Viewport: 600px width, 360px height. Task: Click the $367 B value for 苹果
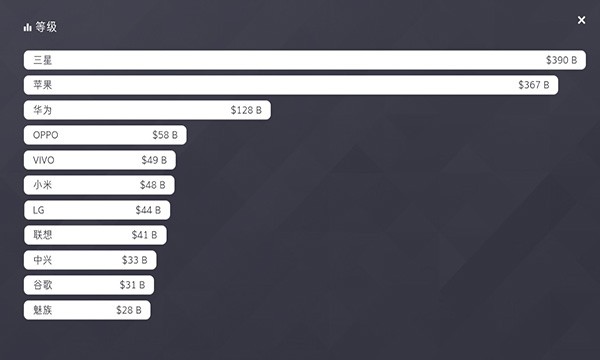pyautogui.click(x=534, y=85)
